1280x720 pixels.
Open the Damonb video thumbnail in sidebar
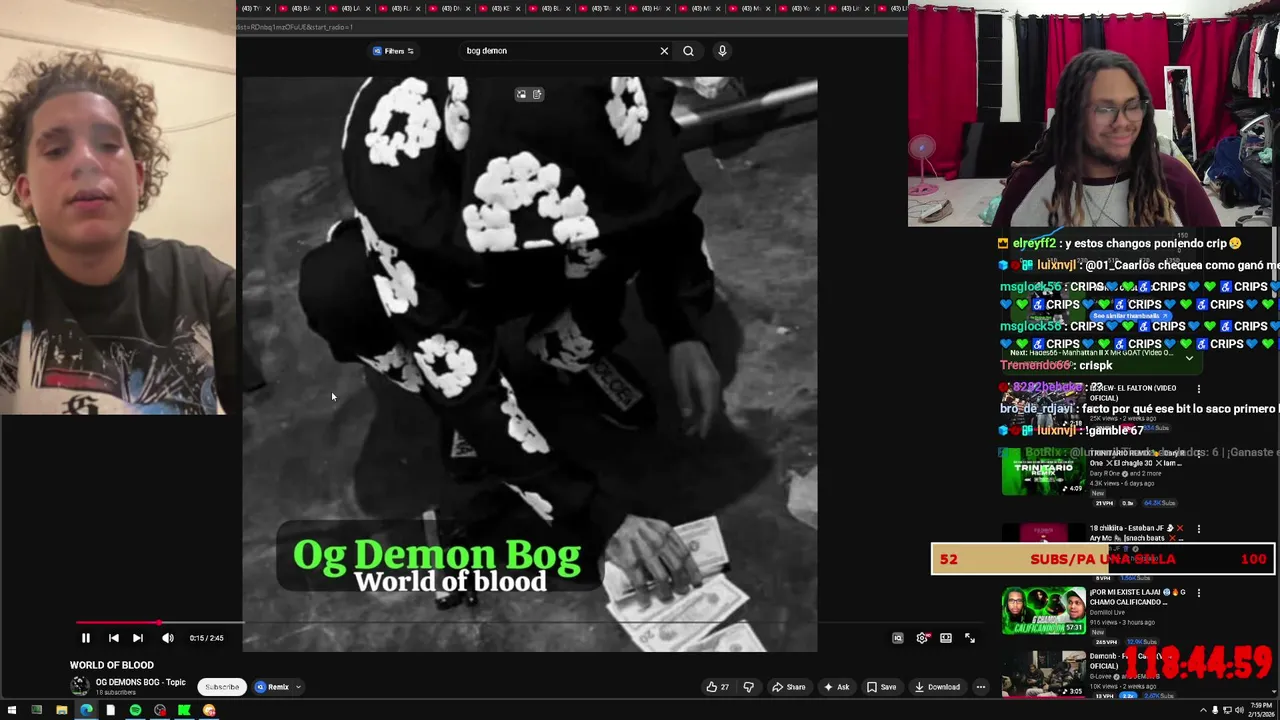click(x=1043, y=674)
